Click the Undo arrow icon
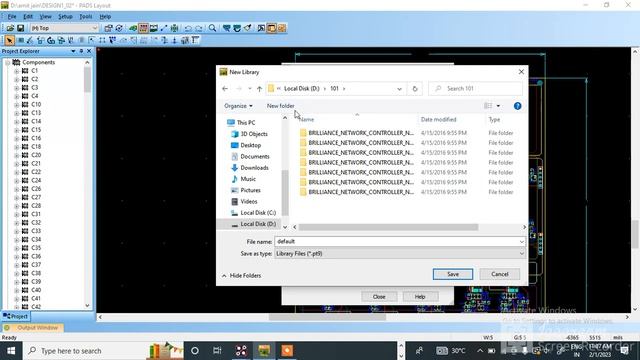The width and height of the screenshot is (640, 360). tap(188, 28)
